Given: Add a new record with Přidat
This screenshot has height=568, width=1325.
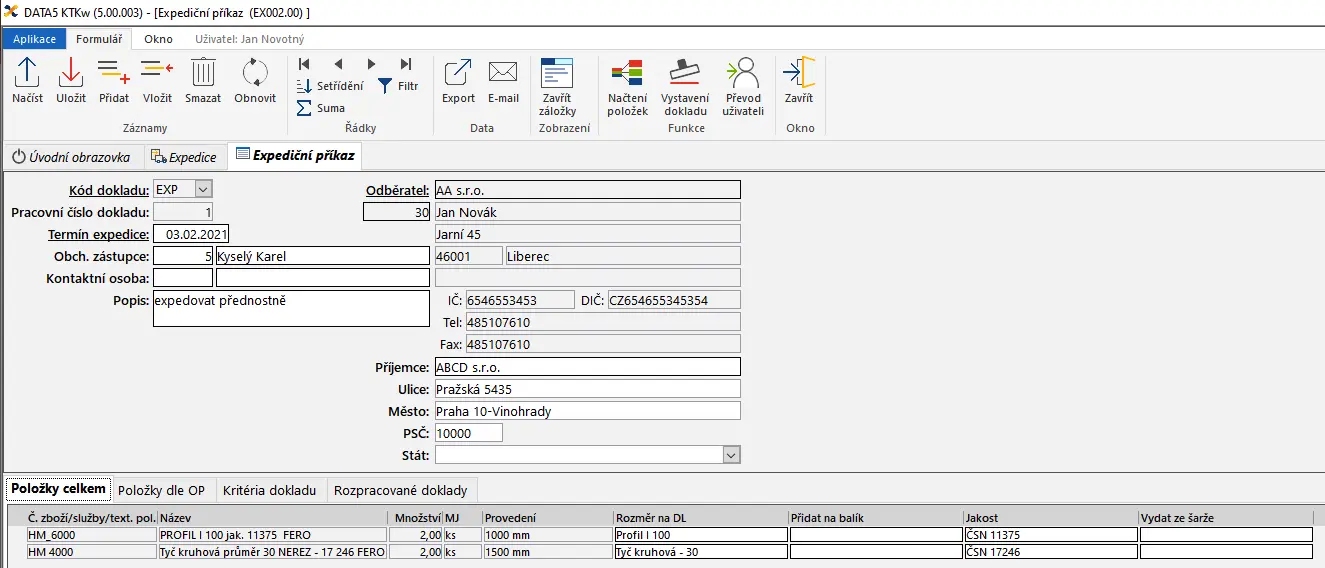Looking at the screenshot, I should [114, 80].
